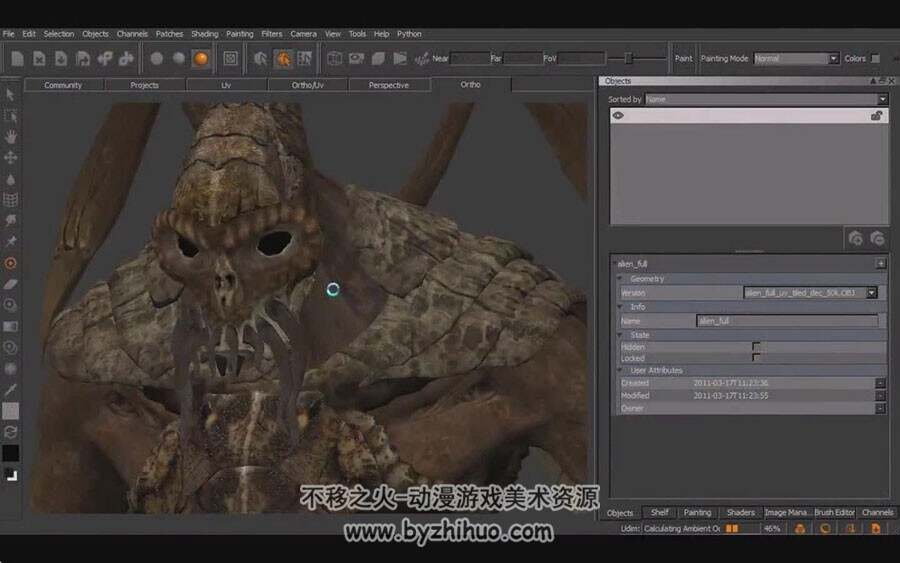The image size is (900, 563).
Task: Open the Image Manager panel tab
Action: coord(786,512)
